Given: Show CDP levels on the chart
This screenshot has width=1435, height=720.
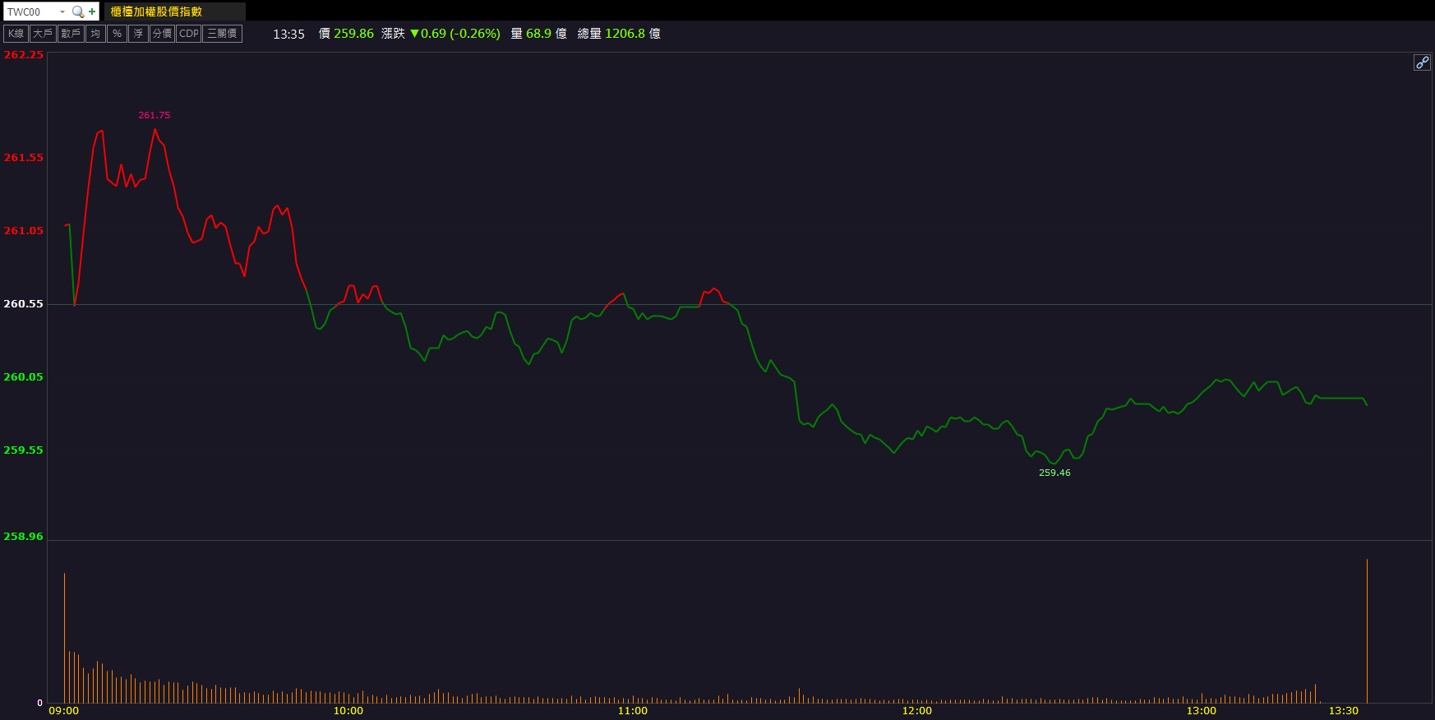Looking at the screenshot, I should (188, 34).
